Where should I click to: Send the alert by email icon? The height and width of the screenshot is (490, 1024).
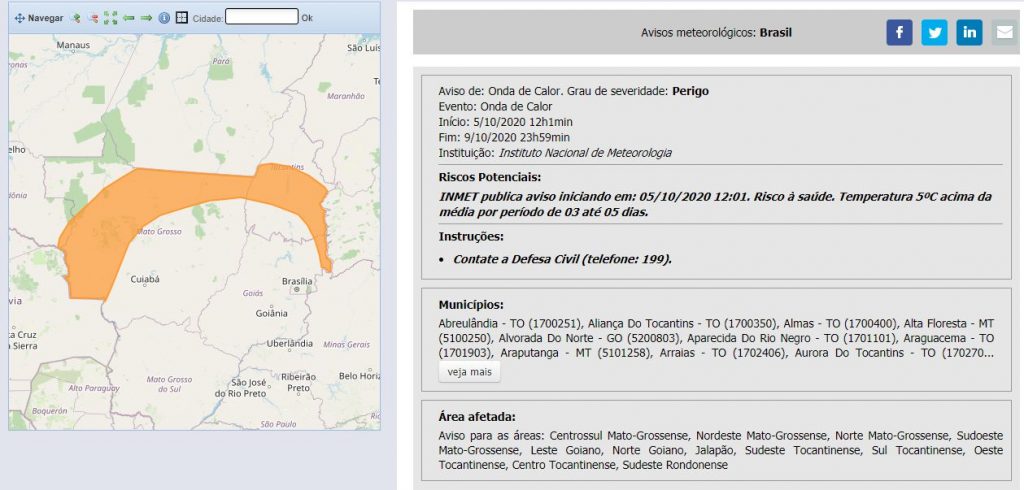click(x=1003, y=33)
